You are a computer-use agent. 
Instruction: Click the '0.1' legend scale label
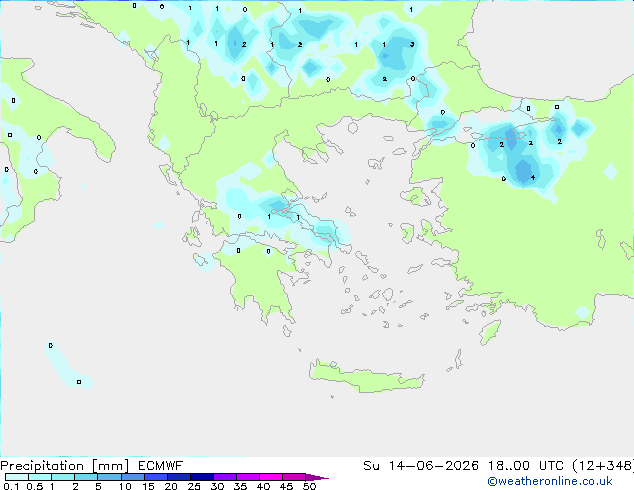coord(11,486)
